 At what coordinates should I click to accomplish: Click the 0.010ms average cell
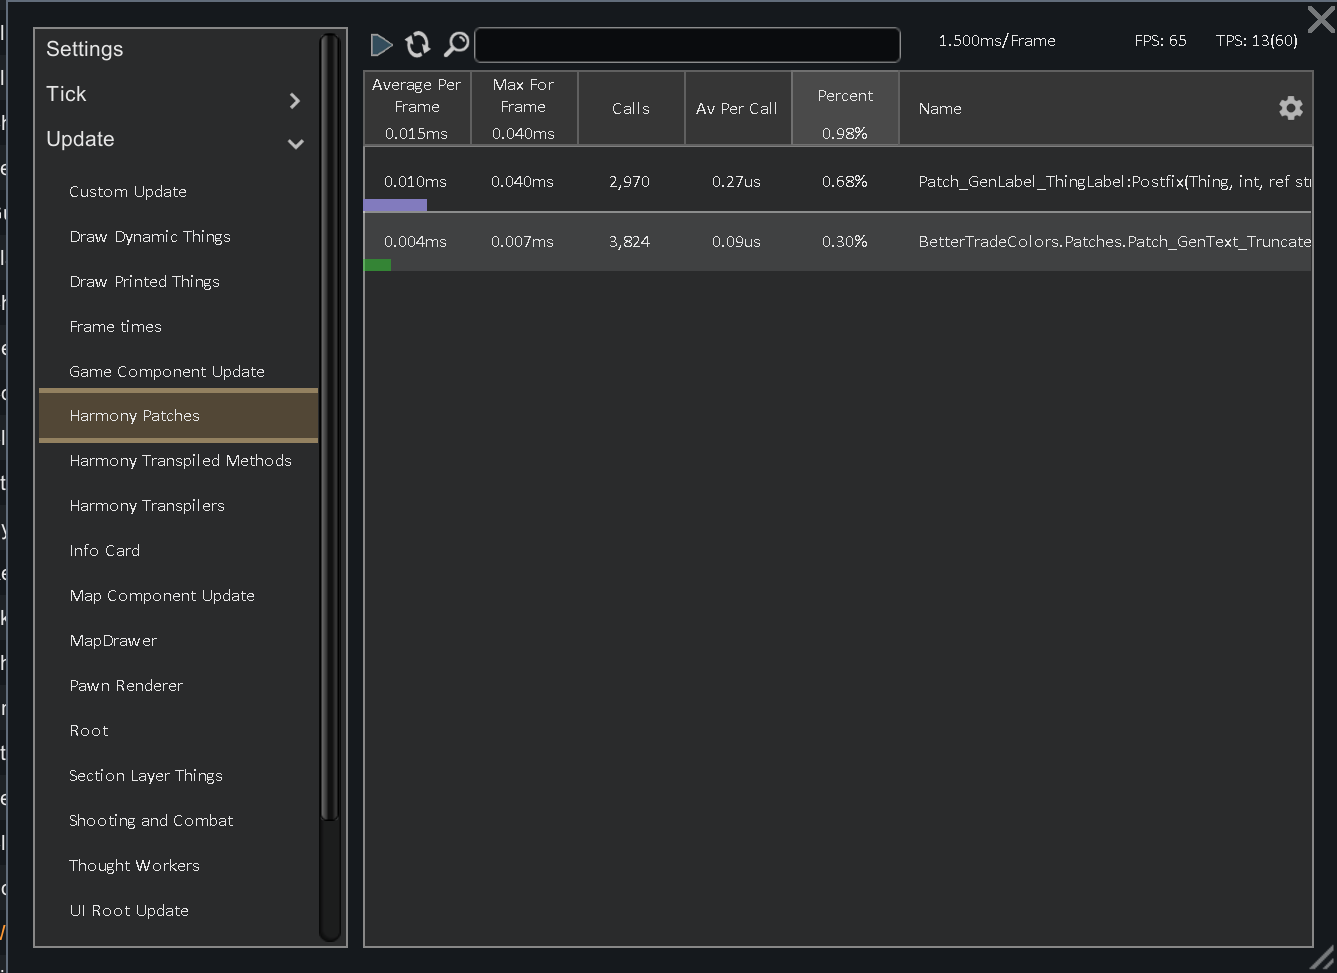click(416, 182)
